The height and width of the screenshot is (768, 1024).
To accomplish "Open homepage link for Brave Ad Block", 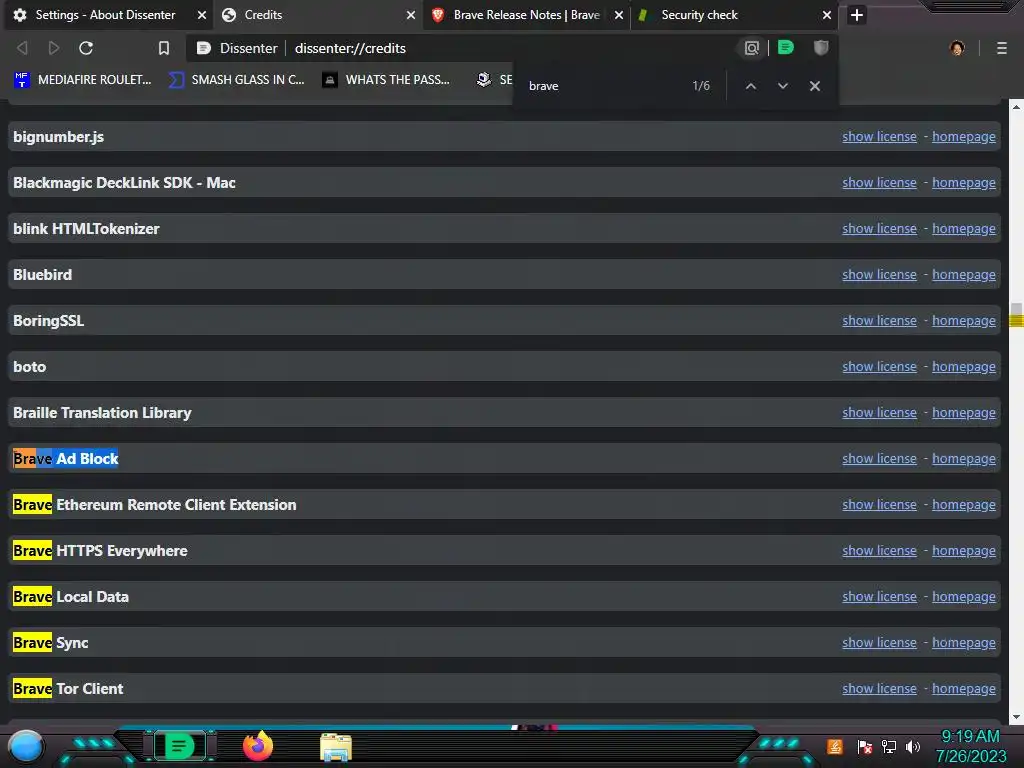I will [x=963, y=458].
